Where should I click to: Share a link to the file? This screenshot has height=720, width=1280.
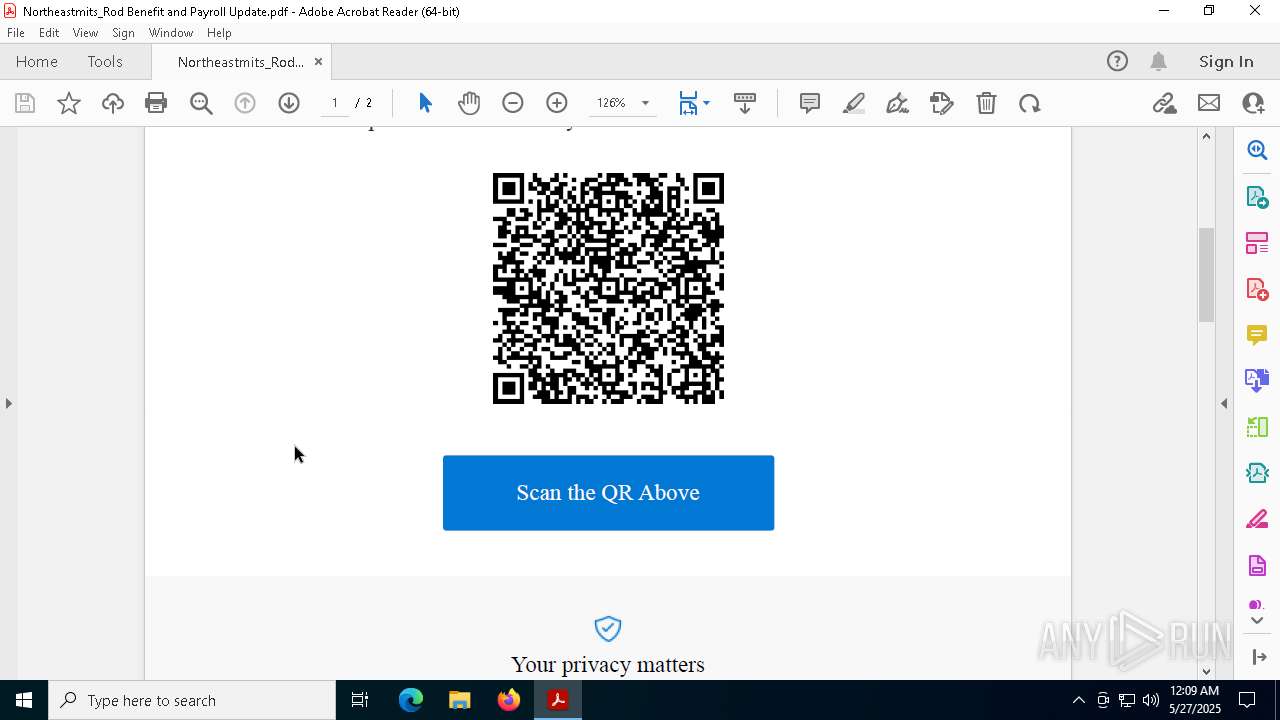[x=1164, y=103]
